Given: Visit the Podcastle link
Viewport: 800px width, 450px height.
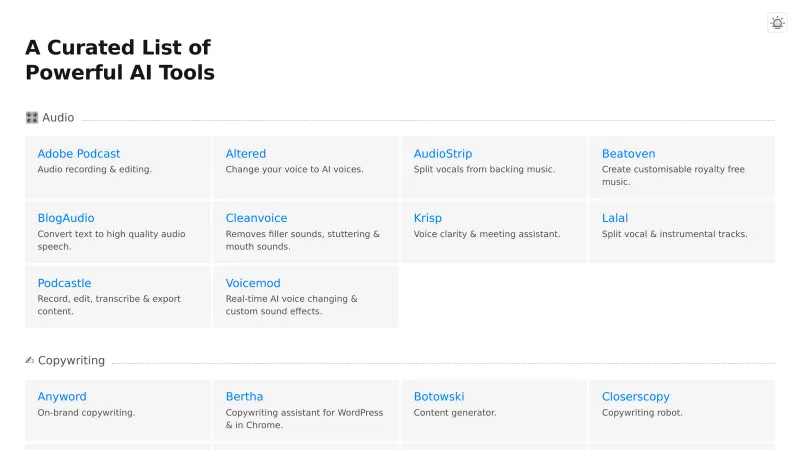Looking at the screenshot, I should tap(64, 283).
